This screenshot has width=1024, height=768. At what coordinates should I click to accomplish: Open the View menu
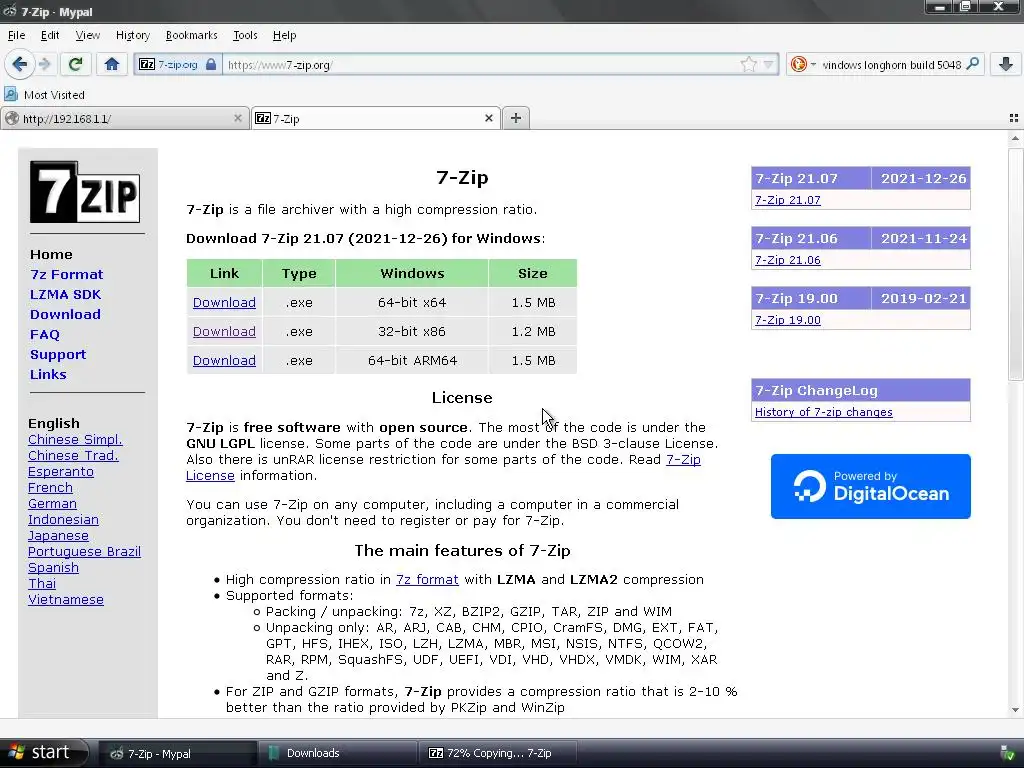[88, 35]
